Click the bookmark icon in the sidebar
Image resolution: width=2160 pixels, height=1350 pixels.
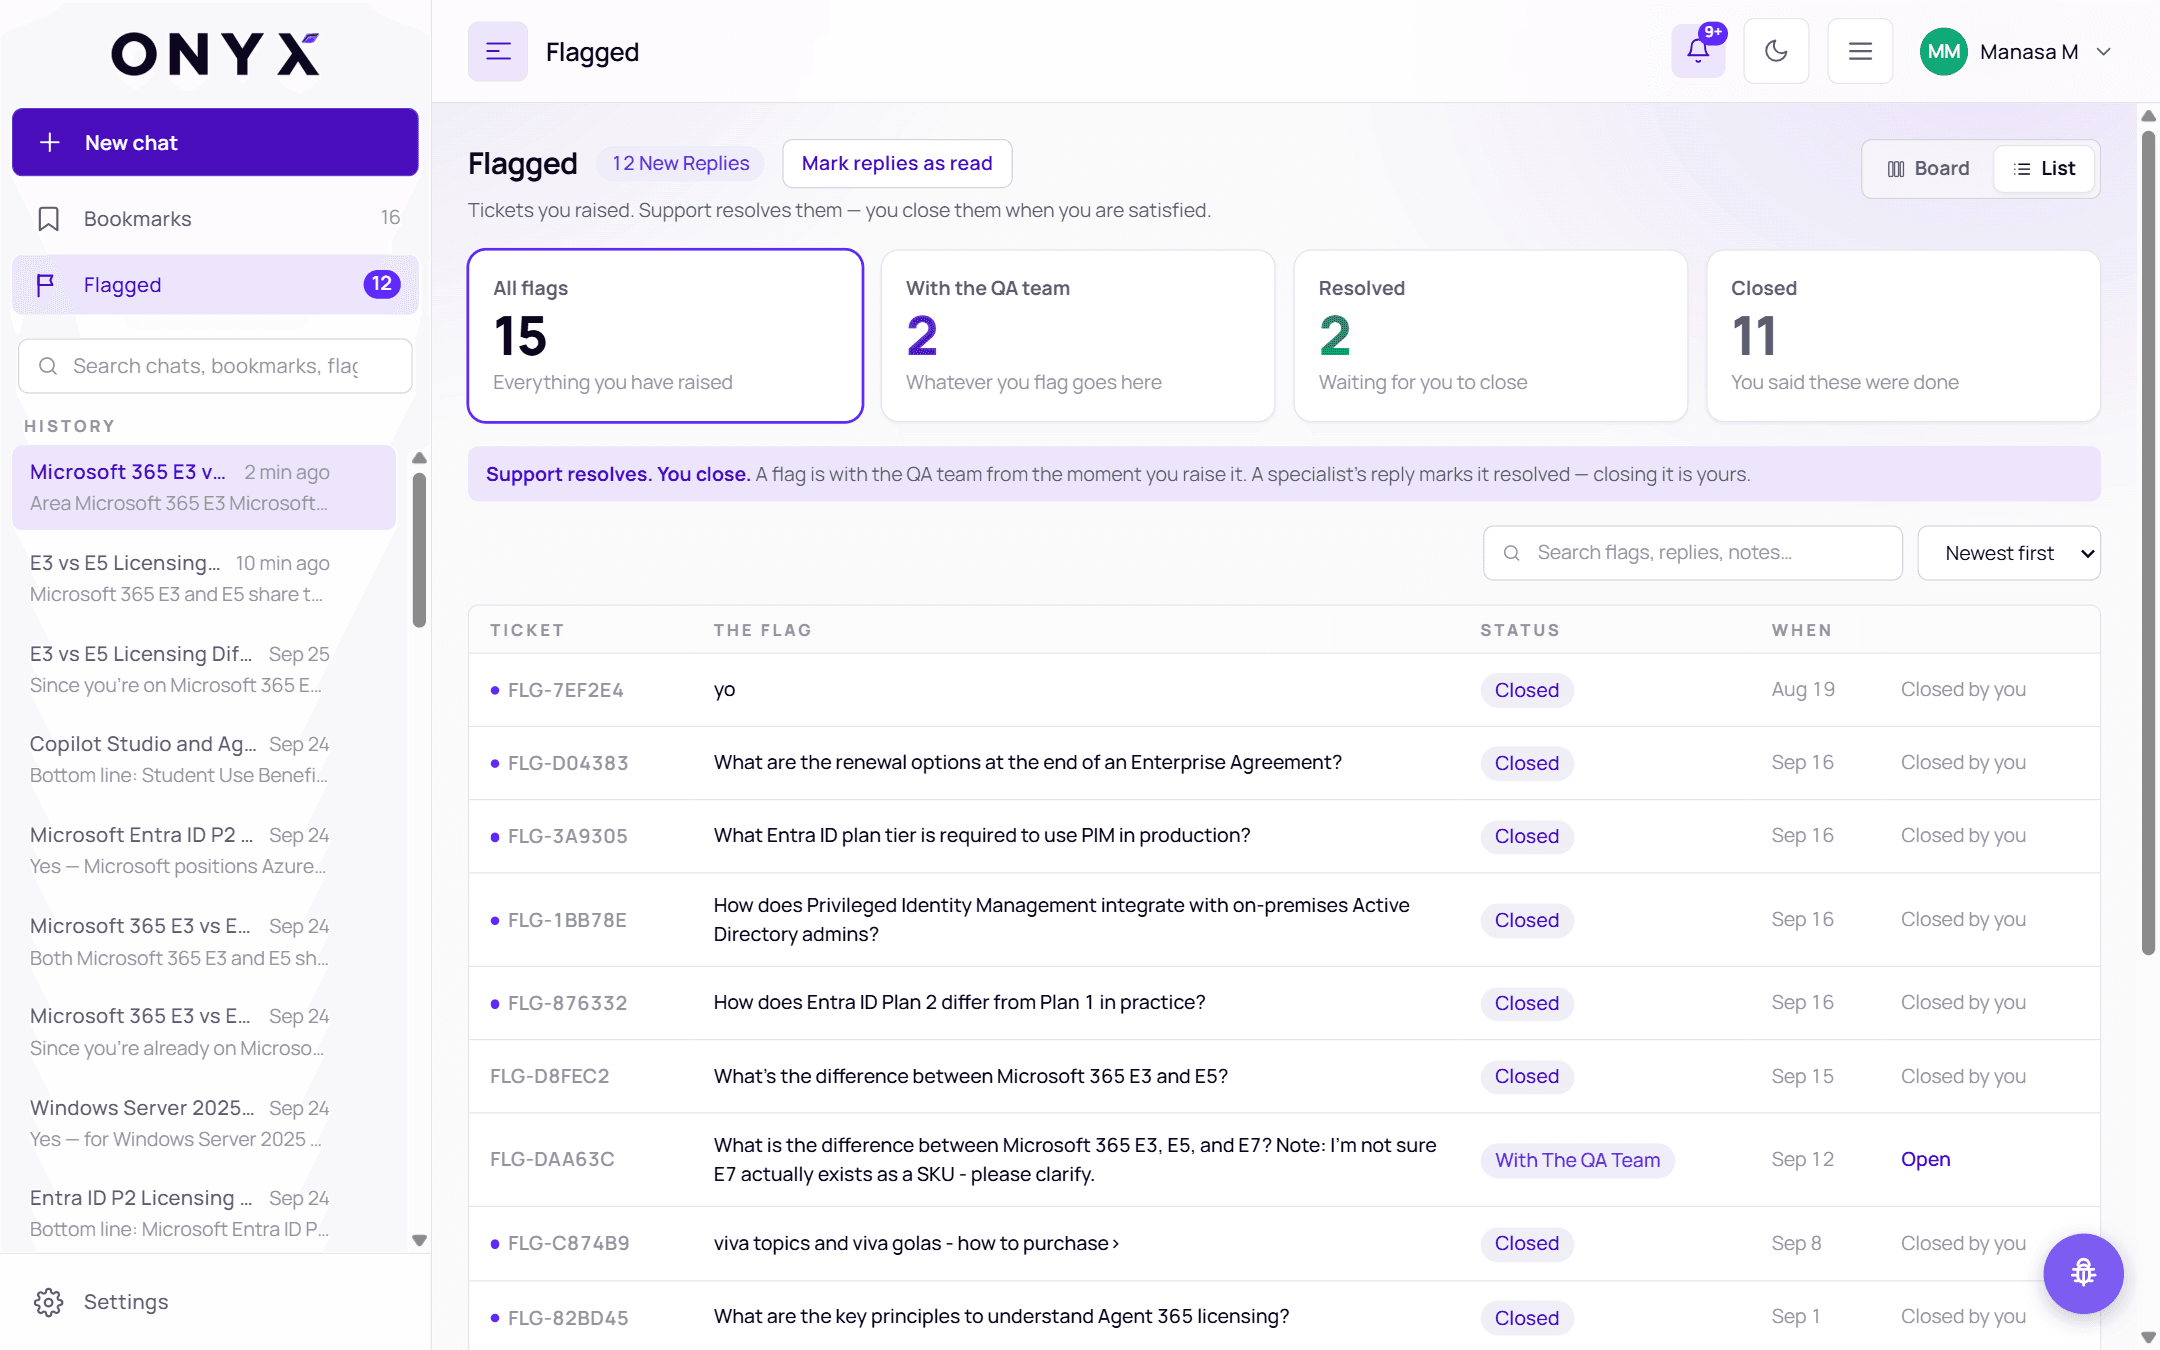48,219
